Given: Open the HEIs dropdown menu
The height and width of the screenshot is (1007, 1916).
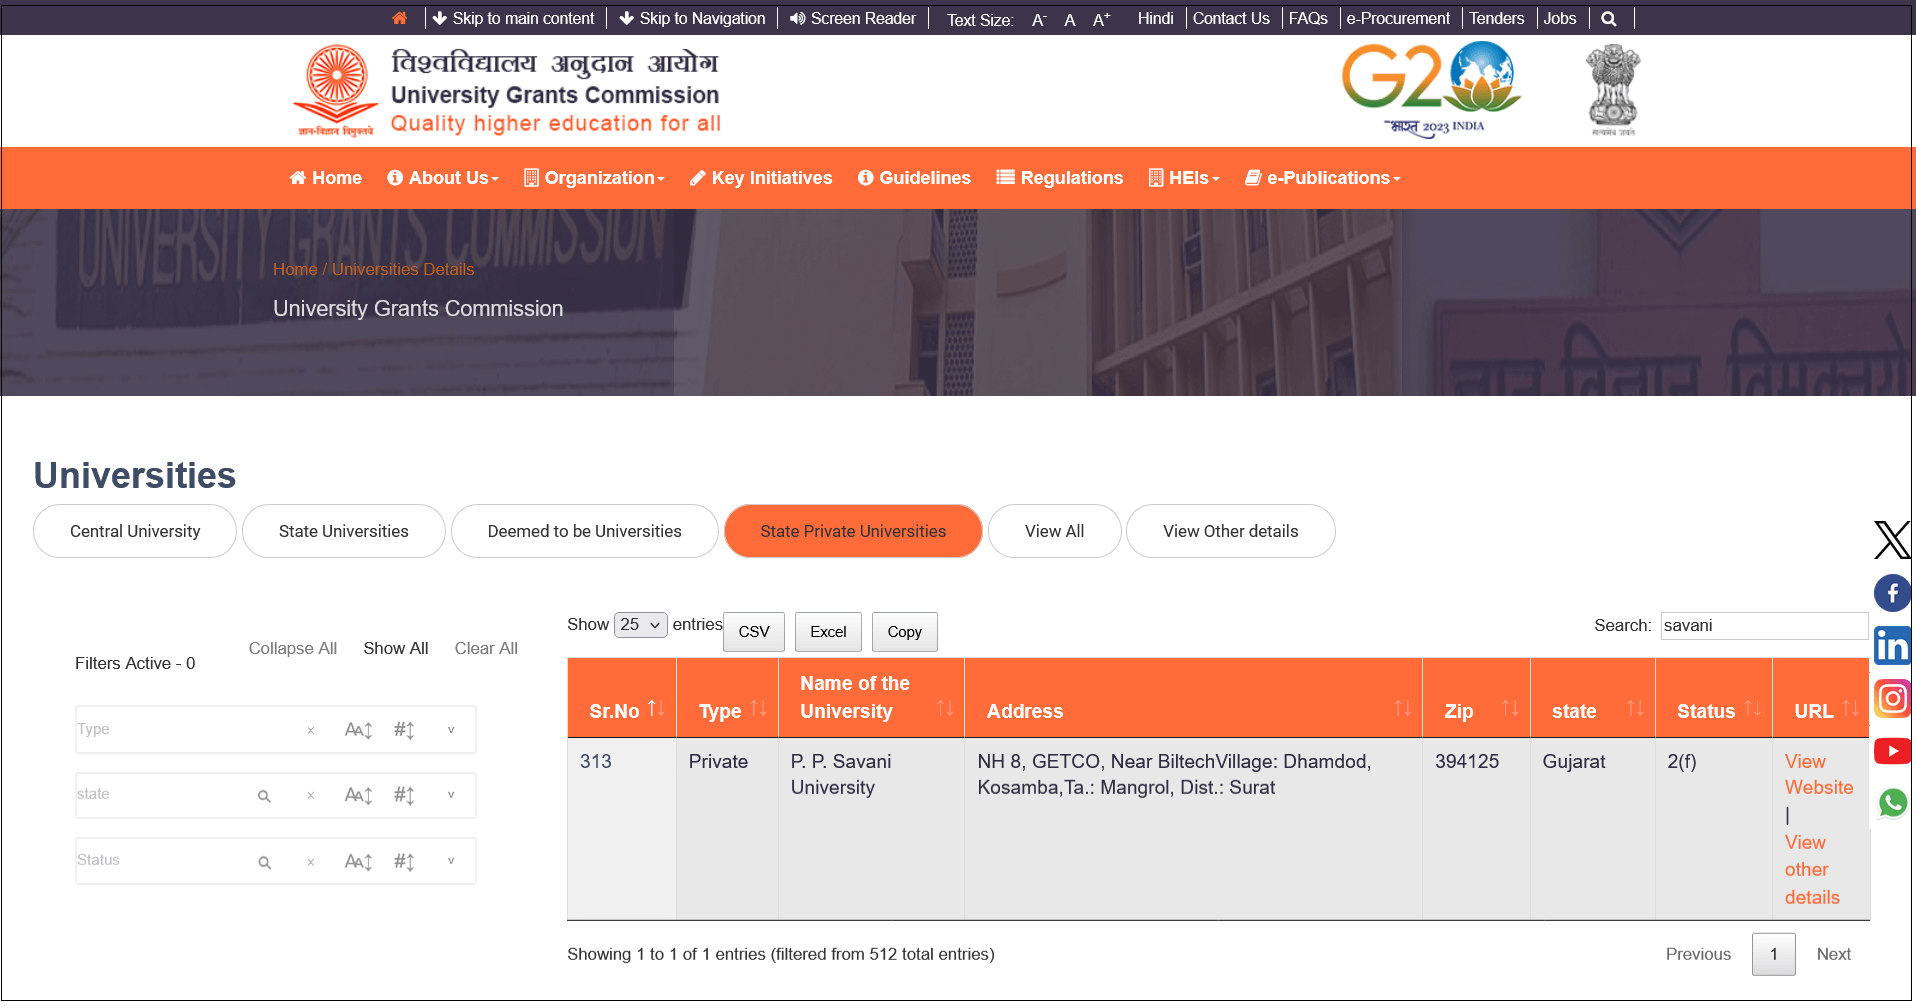Looking at the screenshot, I should pyautogui.click(x=1184, y=178).
